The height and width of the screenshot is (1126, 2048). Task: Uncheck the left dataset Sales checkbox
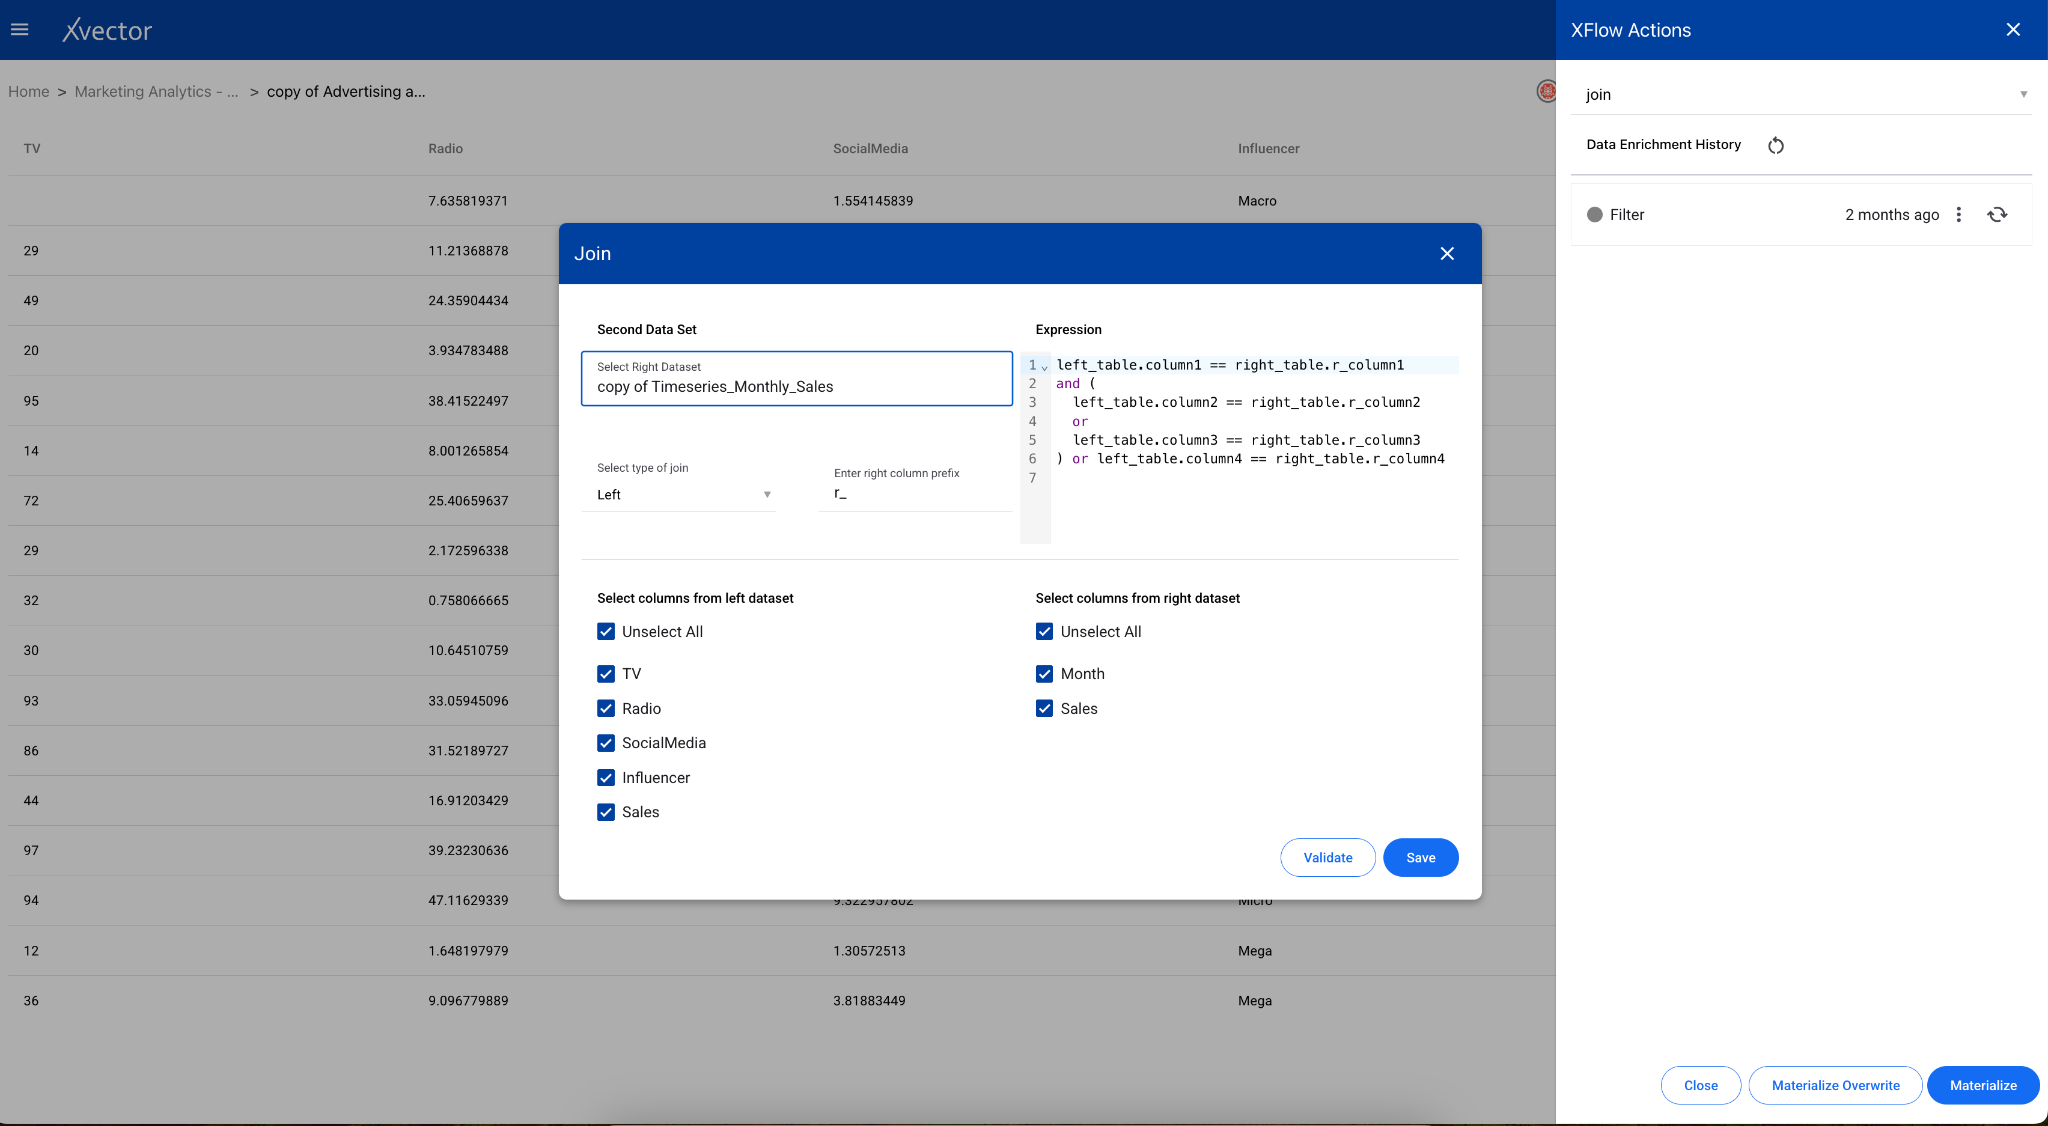pyautogui.click(x=606, y=812)
